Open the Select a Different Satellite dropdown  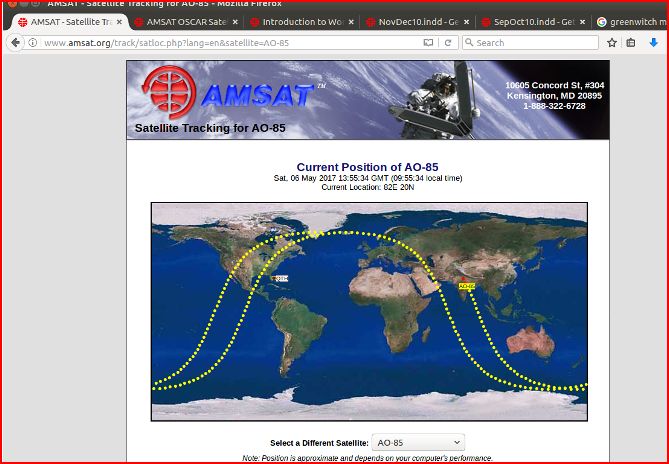[418, 443]
